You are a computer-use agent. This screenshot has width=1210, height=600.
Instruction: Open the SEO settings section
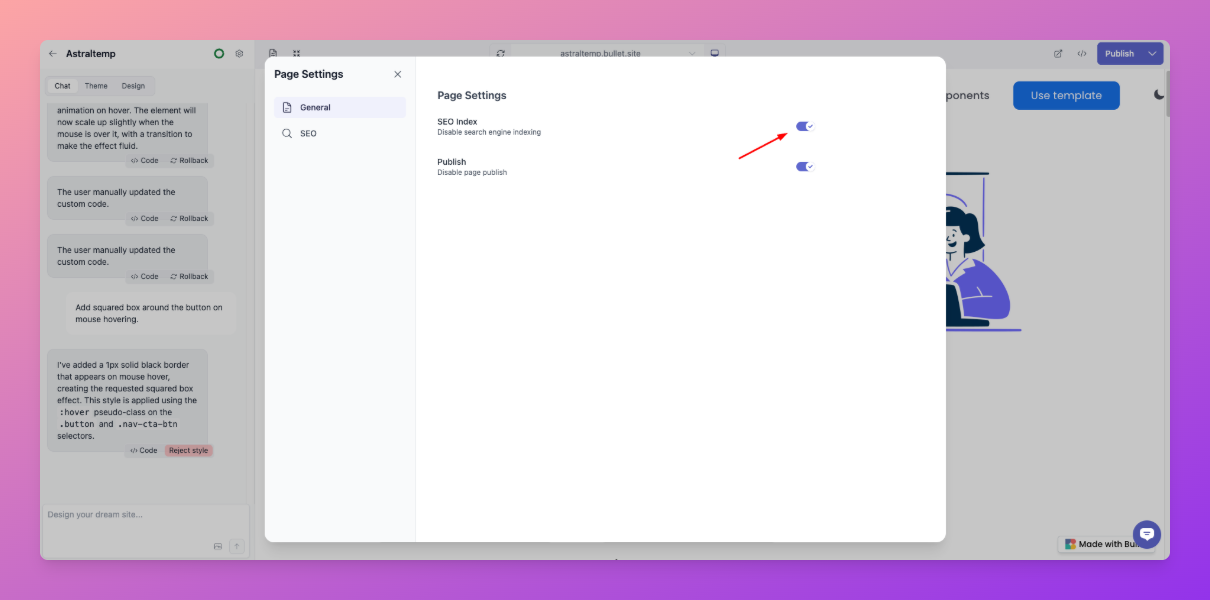click(340, 133)
